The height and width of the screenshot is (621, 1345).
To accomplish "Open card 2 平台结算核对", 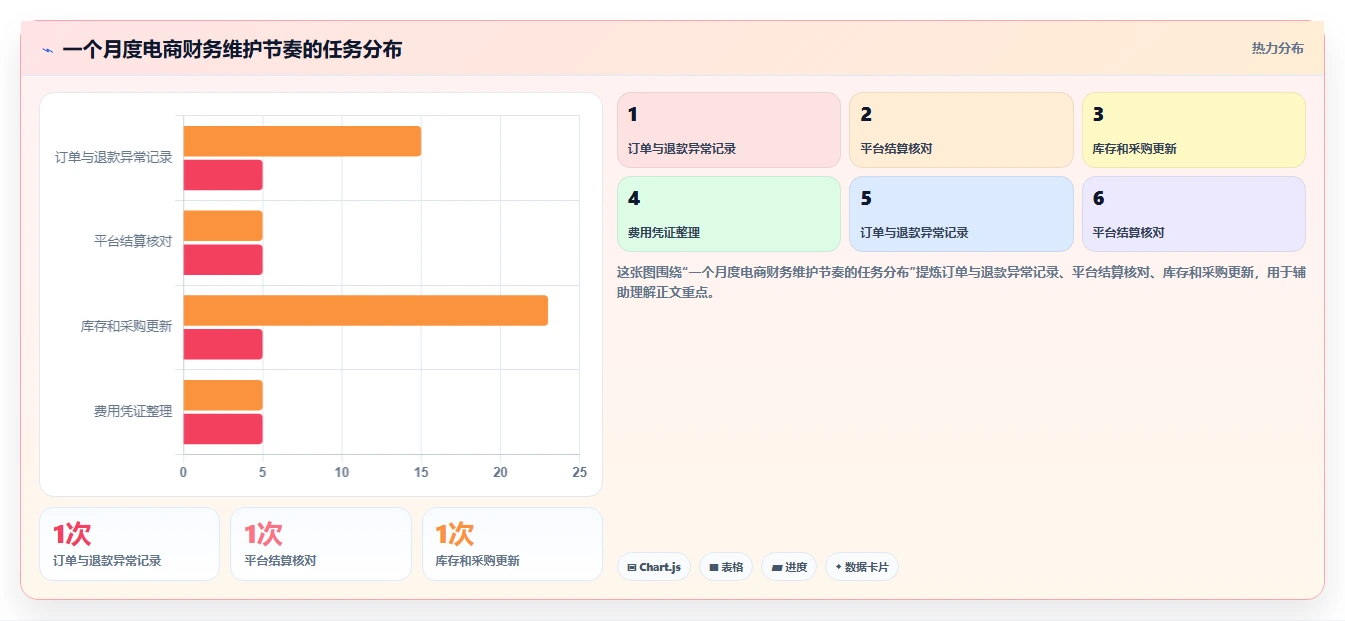I will (961, 130).
